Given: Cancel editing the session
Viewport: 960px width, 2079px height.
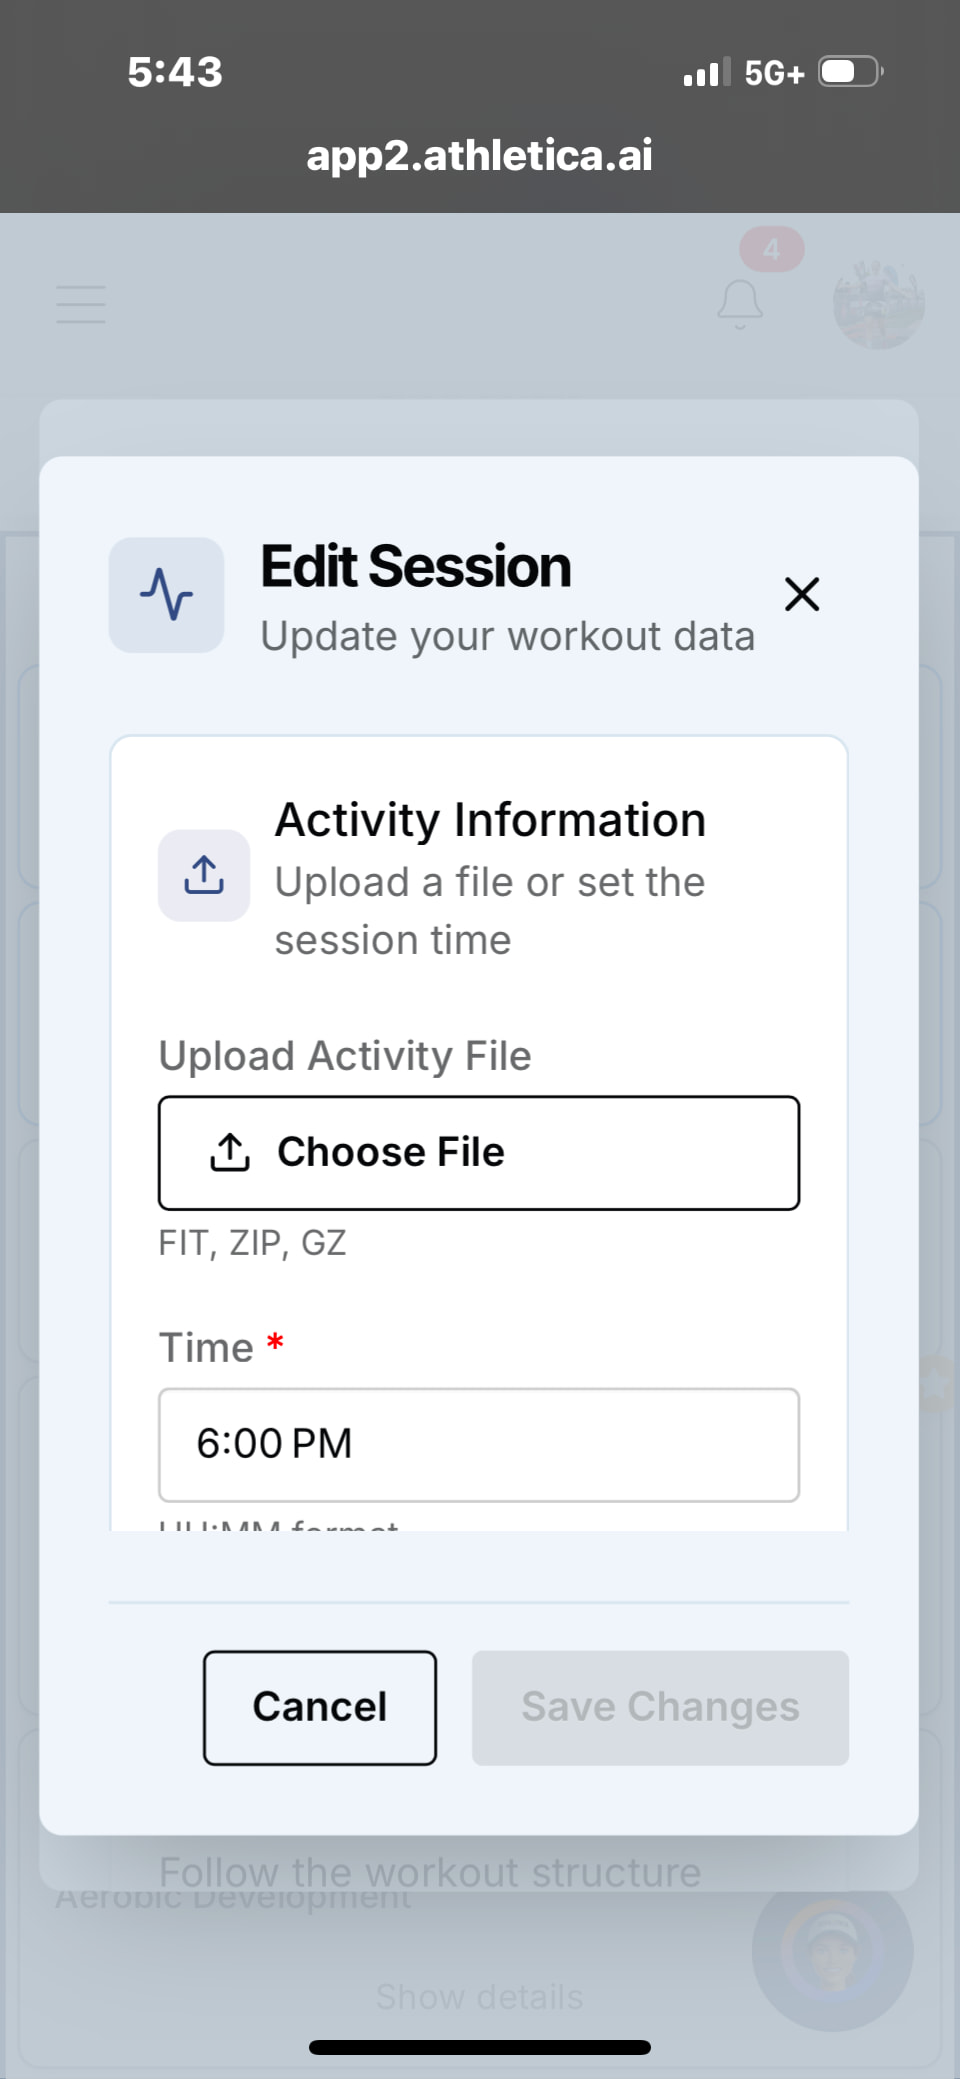Looking at the screenshot, I should tap(320, 1707).
